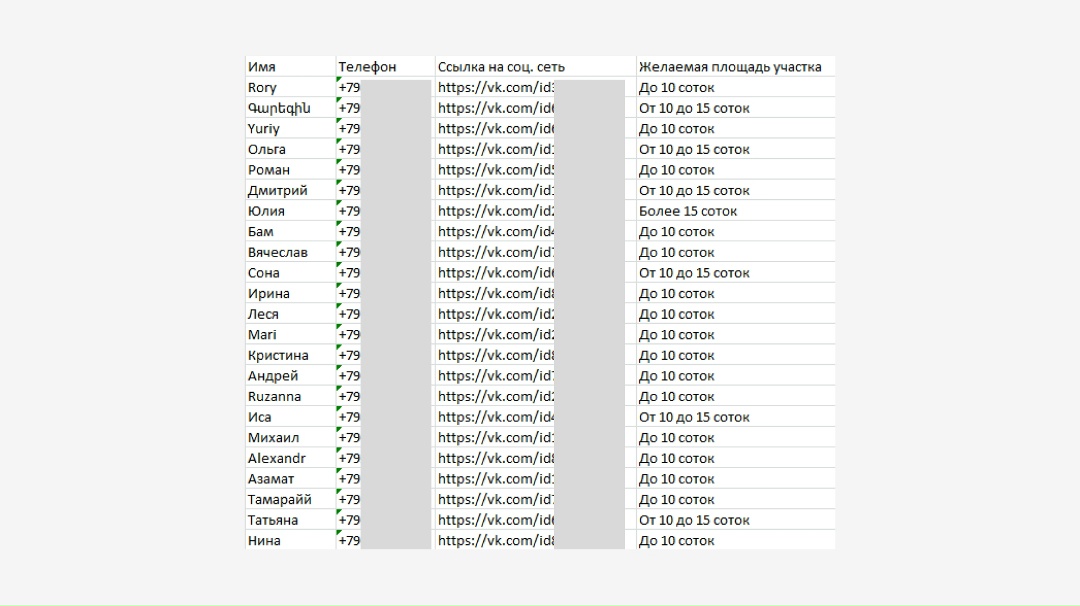Click the "Более 15 соток" cell
This screenshot has width=1080, height=606.
(688, 211)
